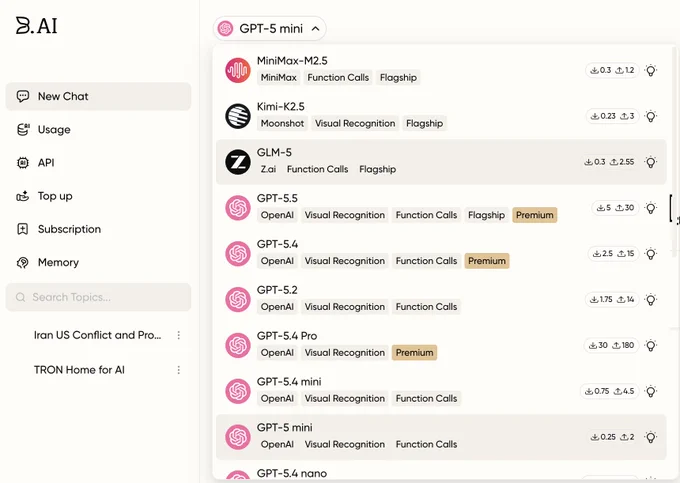
Task: Click the lightbulb icon for GPT-5.4 mini
Action: (651, 392)
